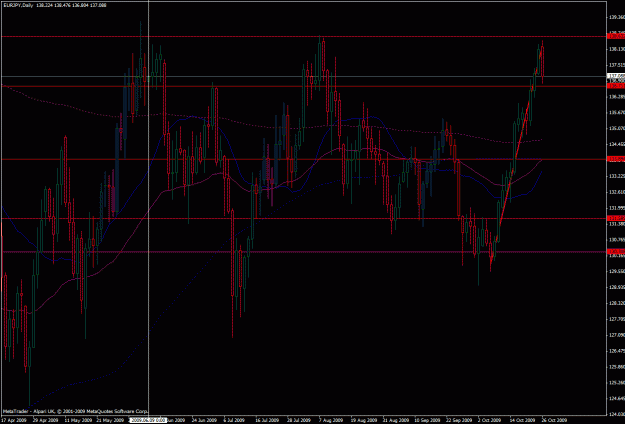Viewport: 625px width, 424px height.
Task: Click the 7 Aug 2009 date label
Action: click(x=331, y=420)
